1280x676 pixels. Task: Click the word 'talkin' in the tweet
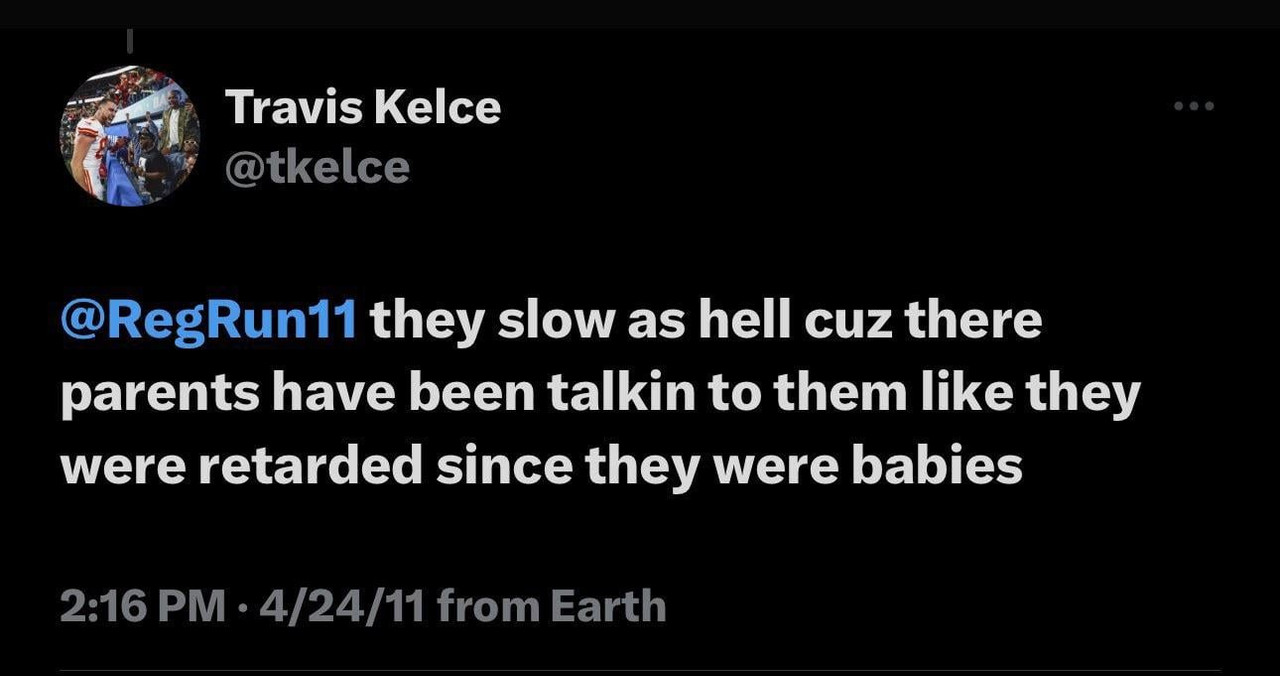(x=620, y=394)
